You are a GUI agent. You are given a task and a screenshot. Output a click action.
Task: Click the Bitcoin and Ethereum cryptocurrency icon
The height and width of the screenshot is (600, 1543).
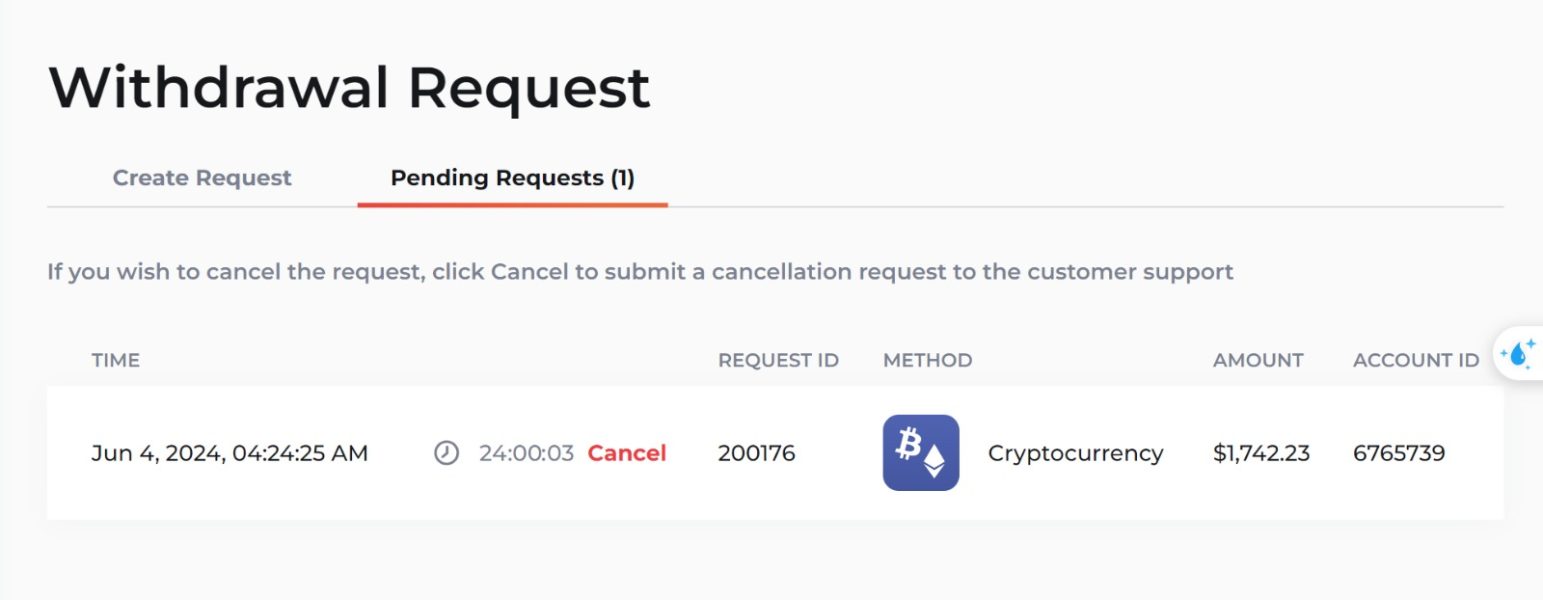921,453
